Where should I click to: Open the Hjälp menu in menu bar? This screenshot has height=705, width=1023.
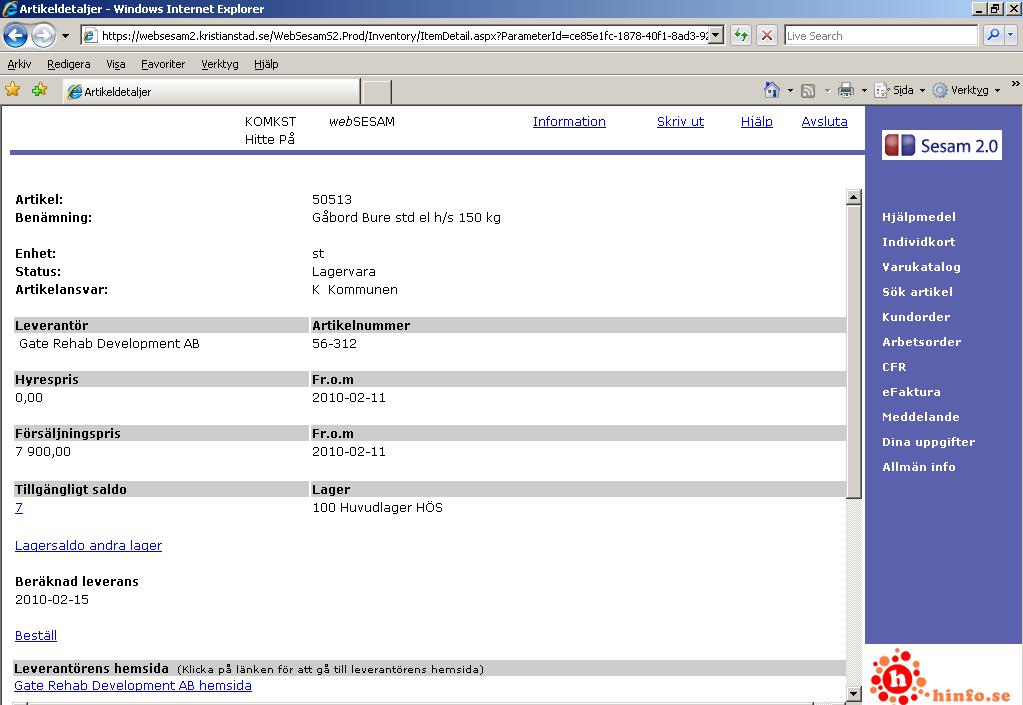[x=266, y=64]
